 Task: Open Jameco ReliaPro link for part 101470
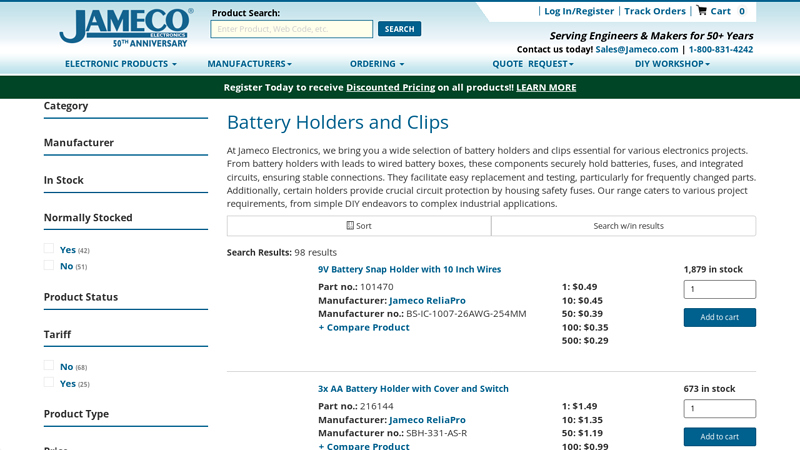pos(427,301)
